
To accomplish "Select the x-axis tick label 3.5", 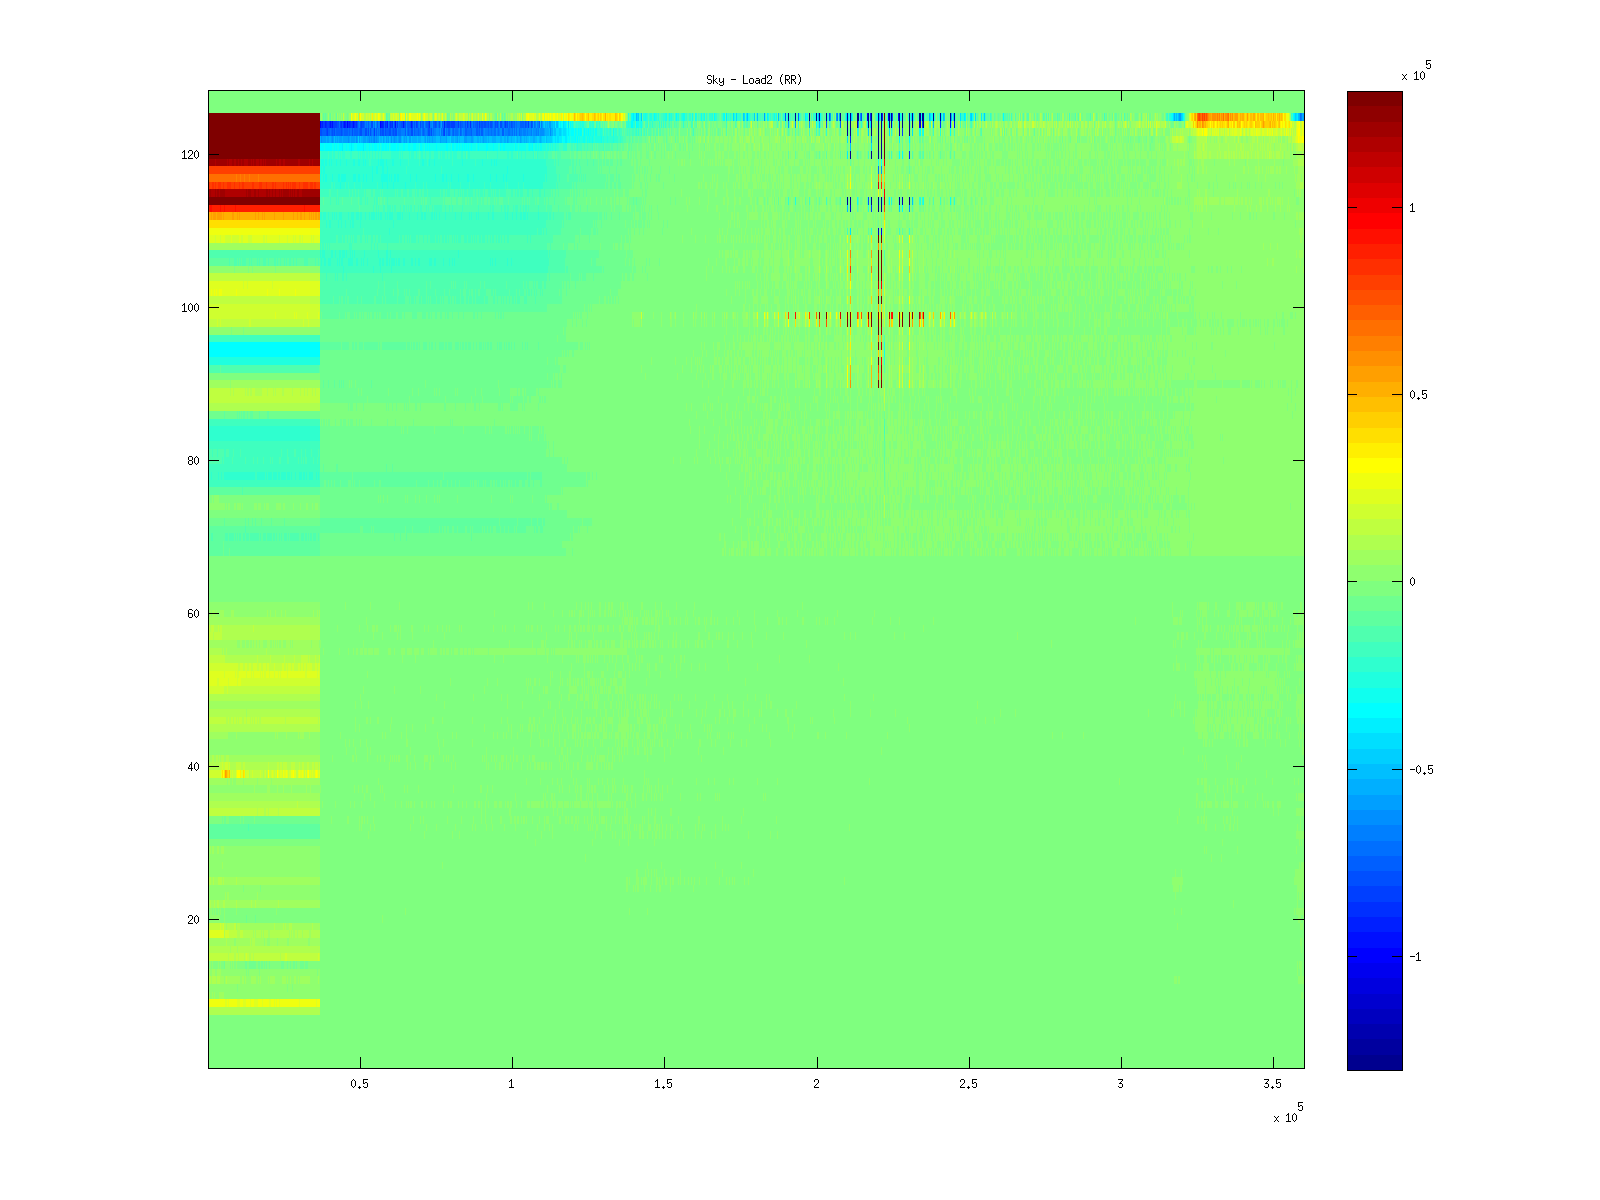I will point(1272,1084).
